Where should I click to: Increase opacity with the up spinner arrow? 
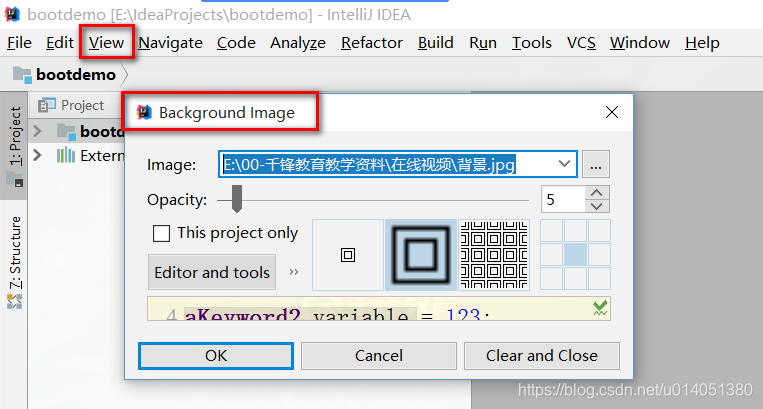[x=597, y=193]
